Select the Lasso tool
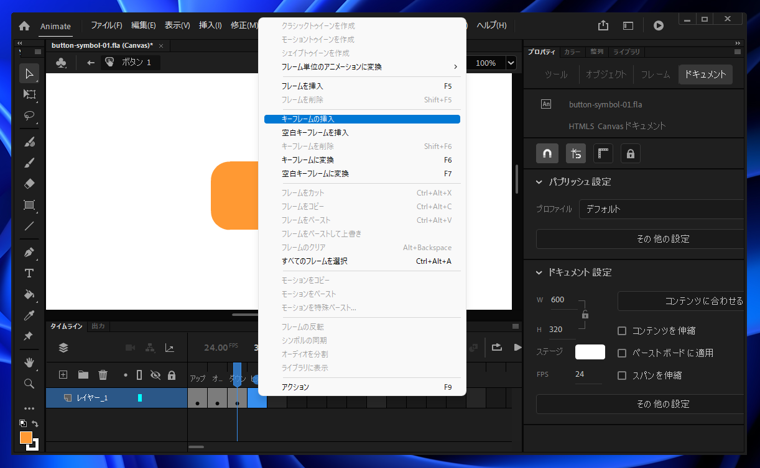This screenshot has width=760, height=468. [29, 115]
